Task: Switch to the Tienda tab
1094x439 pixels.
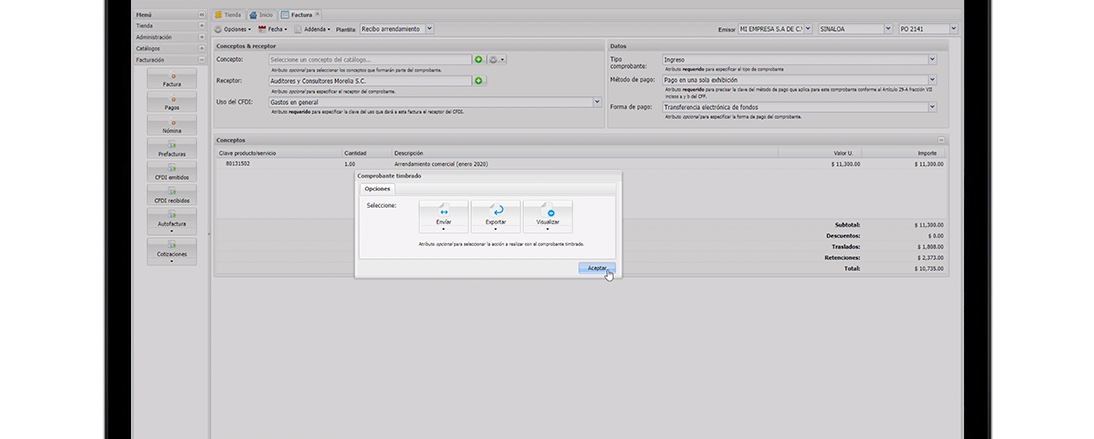Action: 228,15
